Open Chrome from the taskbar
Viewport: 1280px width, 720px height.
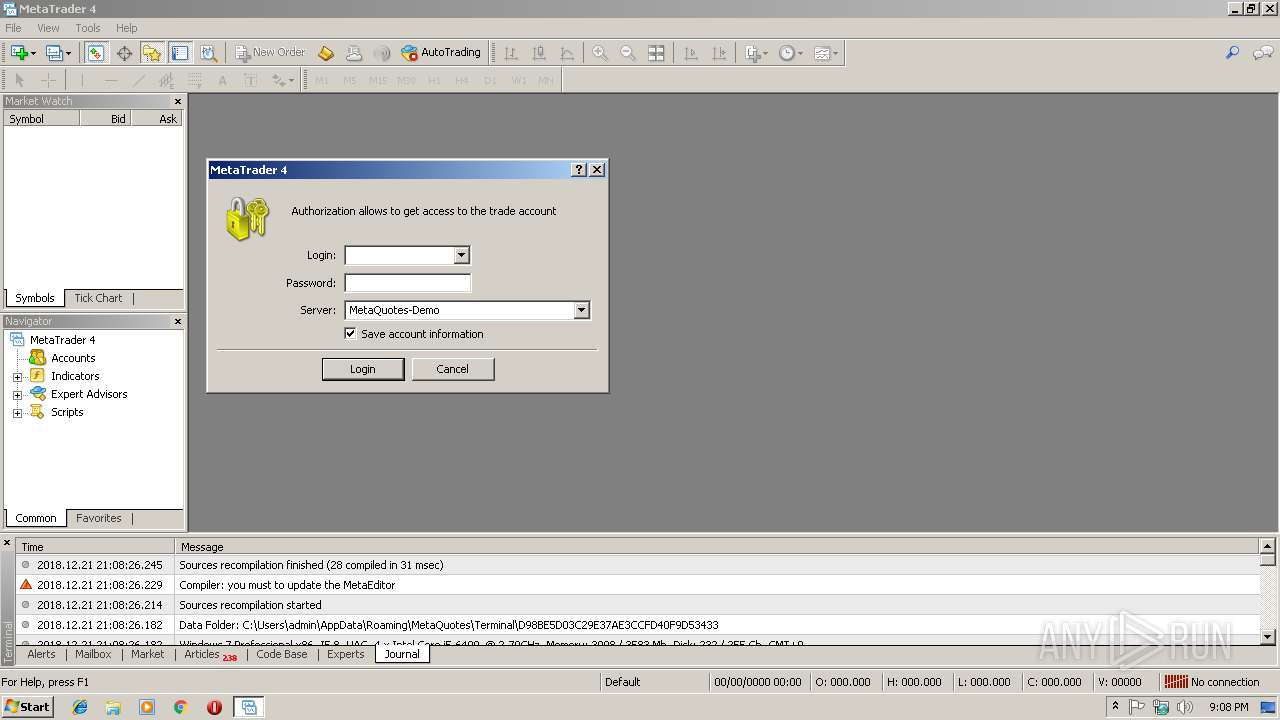(x=181, y=707)
